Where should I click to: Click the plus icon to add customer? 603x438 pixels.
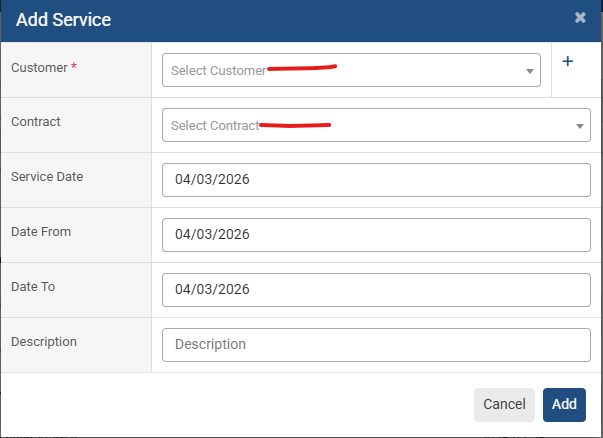[568, 62]
